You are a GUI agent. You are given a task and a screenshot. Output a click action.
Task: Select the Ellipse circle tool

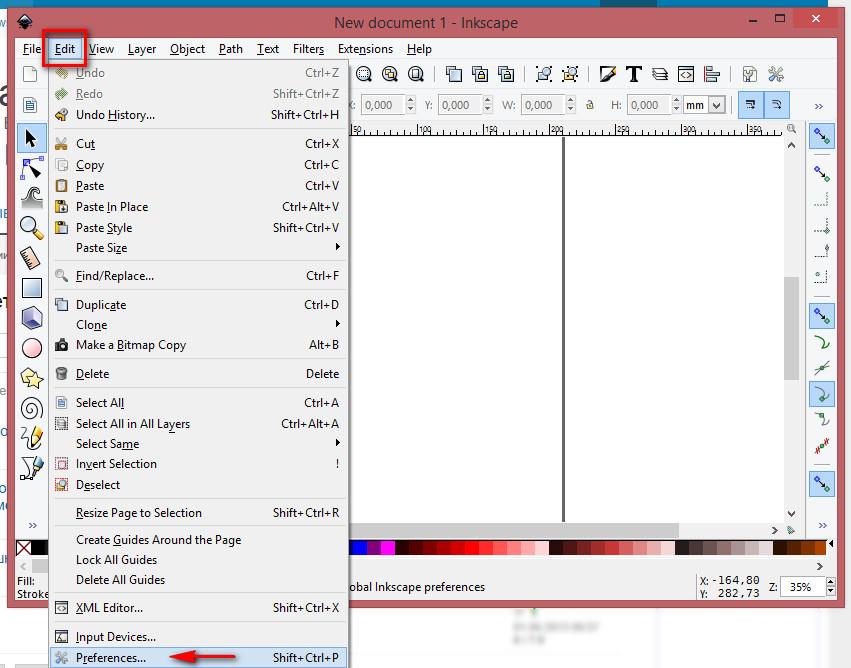click(31, 348)
